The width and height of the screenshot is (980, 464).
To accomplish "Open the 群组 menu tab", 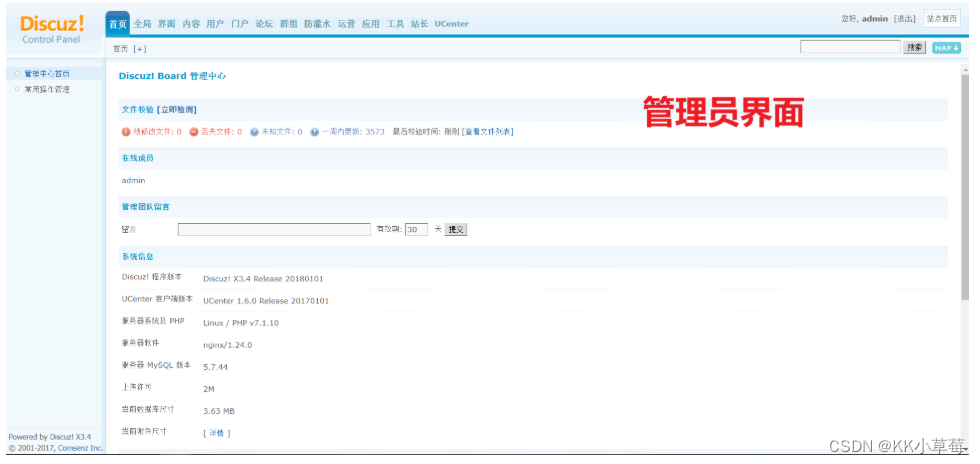I will click(289, 24).
